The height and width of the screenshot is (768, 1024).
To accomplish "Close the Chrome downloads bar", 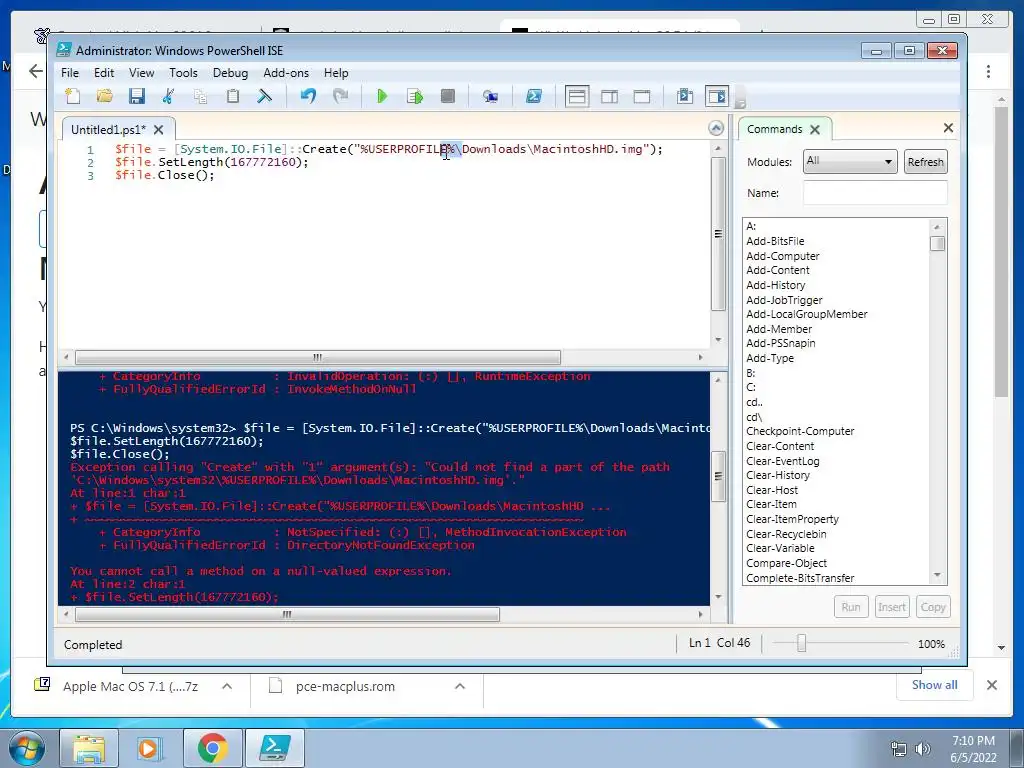I will pyautogui.click(x=992, y=685).
